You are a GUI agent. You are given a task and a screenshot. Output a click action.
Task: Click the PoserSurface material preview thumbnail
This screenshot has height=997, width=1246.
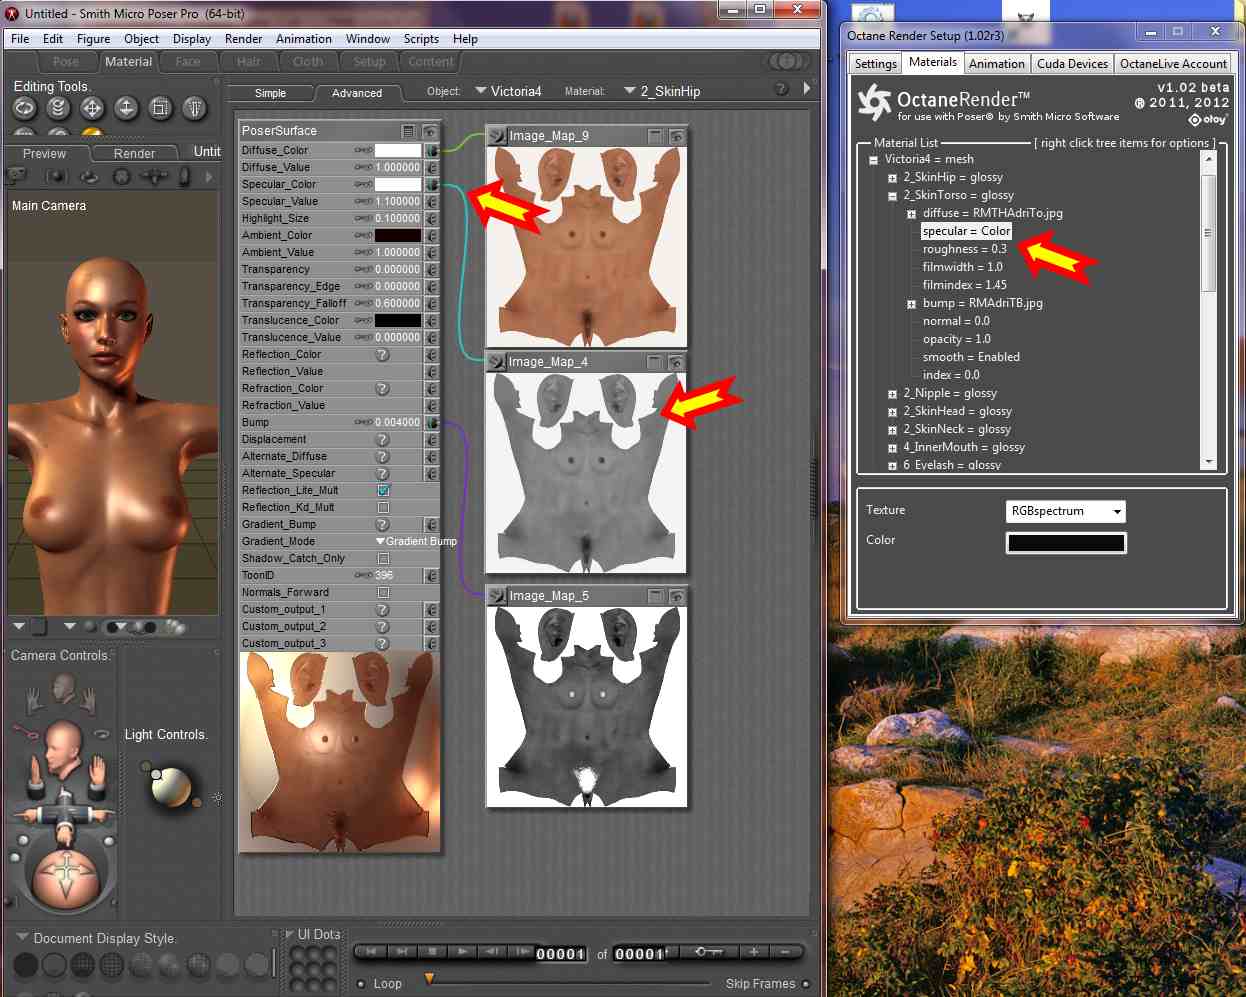(x=340, y=752)
